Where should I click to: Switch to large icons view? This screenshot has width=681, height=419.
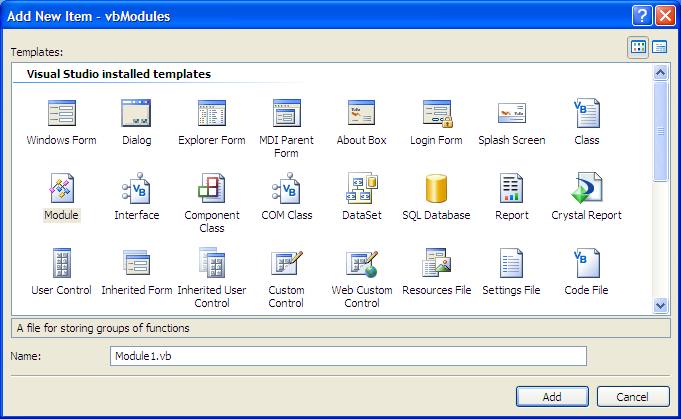(638, 47)
